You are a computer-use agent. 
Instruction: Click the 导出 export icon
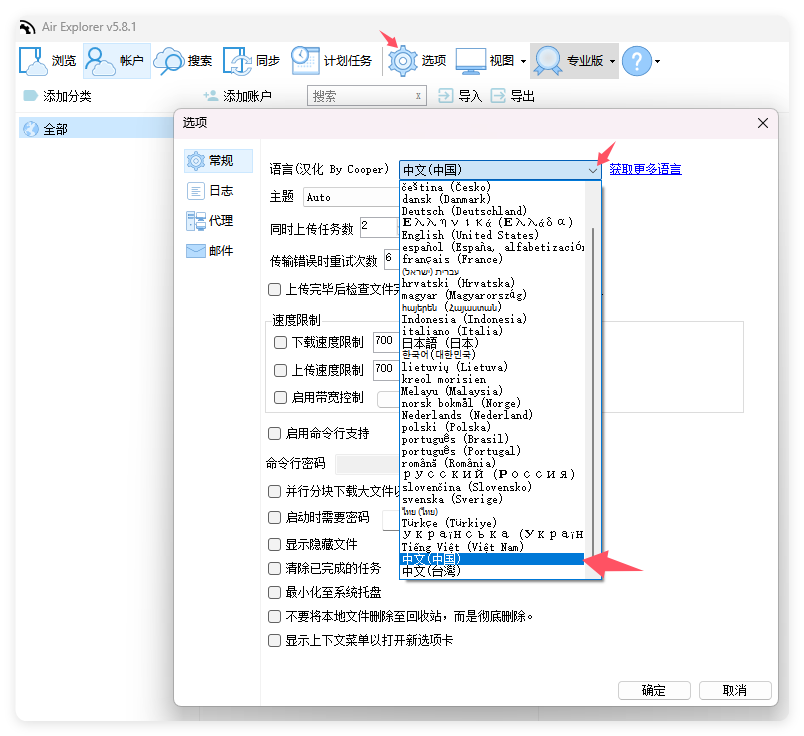click(x=498, y=96)
